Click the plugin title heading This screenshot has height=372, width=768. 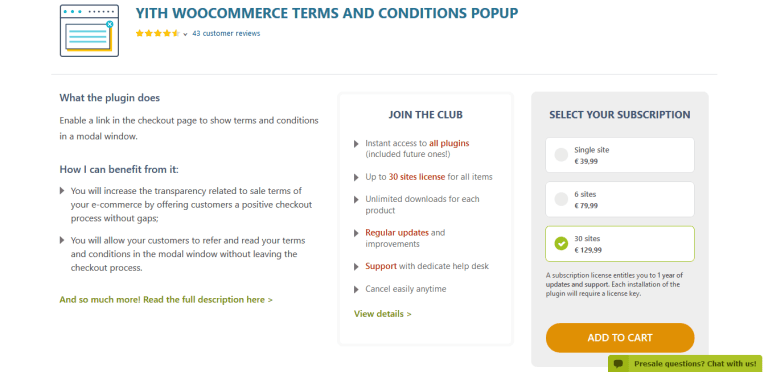pyautogui.click(x=327, y=13)
